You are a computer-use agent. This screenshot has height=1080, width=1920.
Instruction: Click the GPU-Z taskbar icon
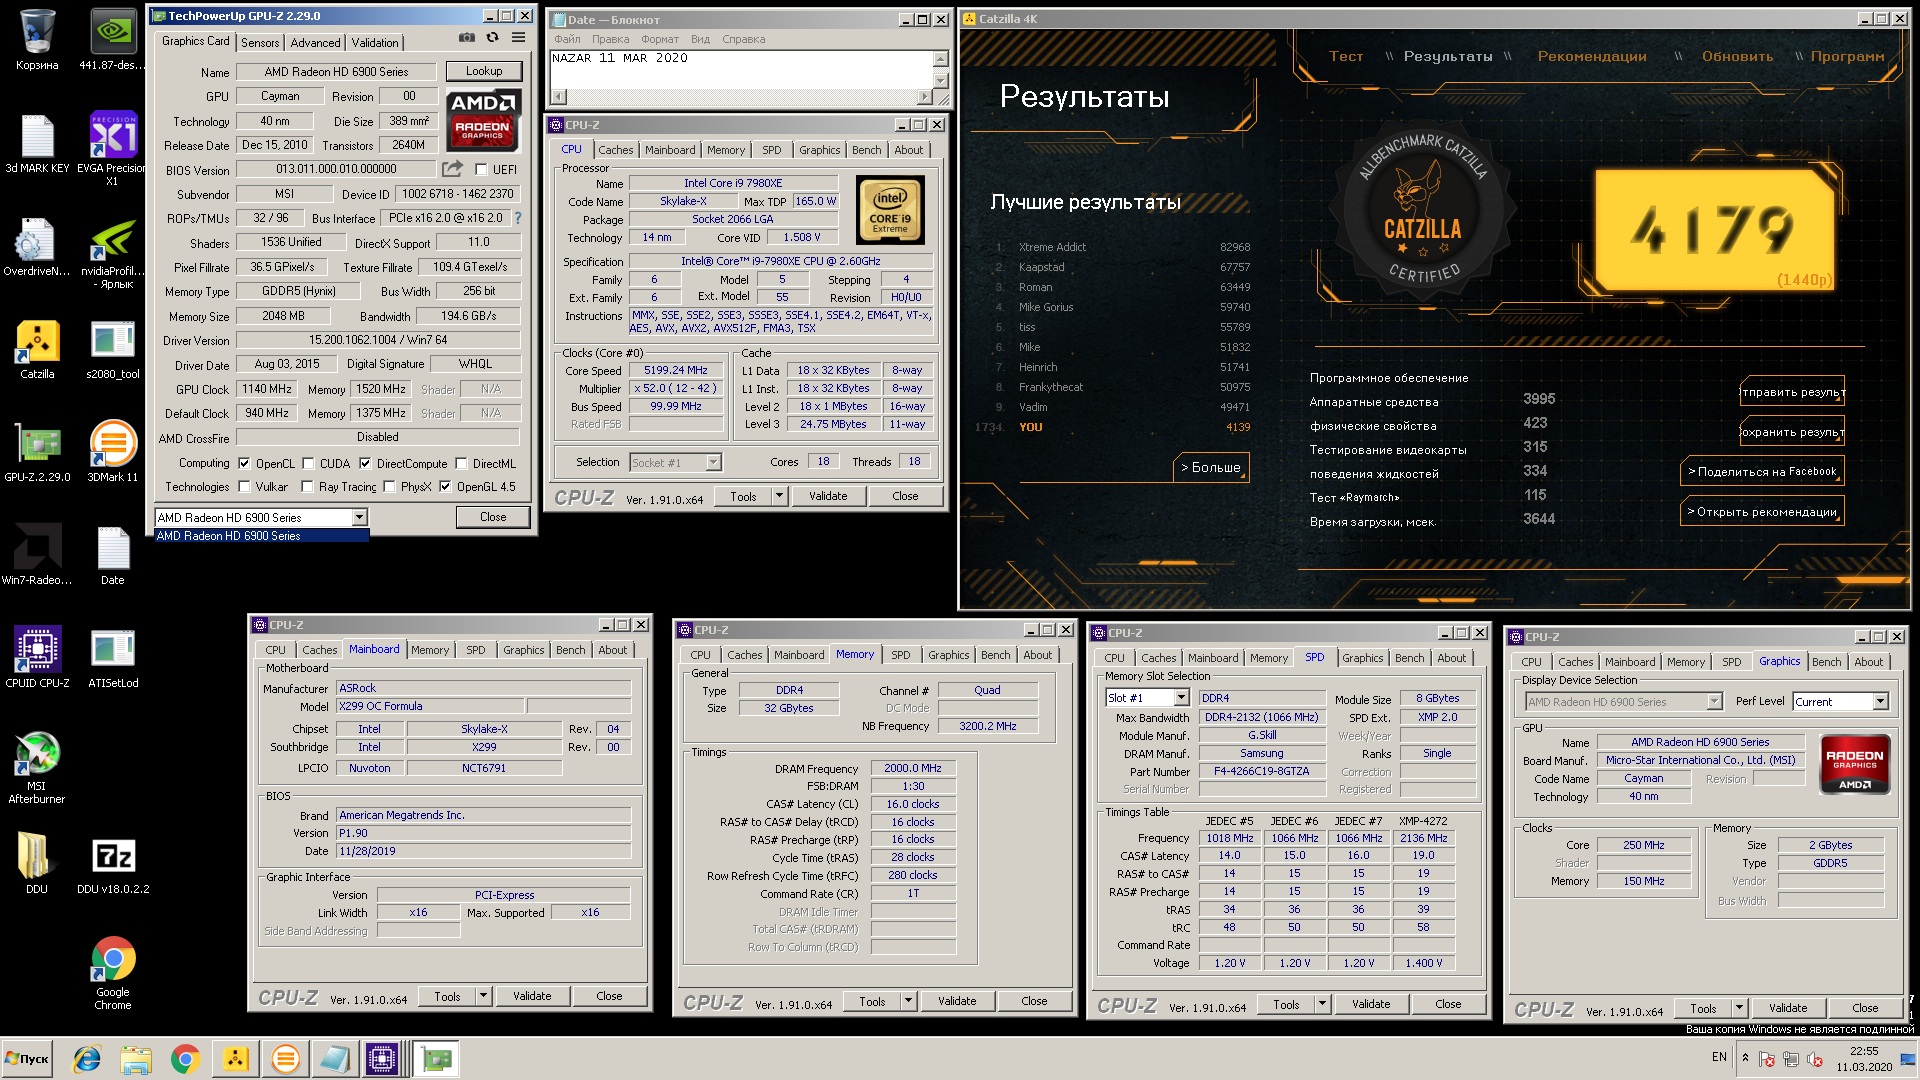(435, 1059)
